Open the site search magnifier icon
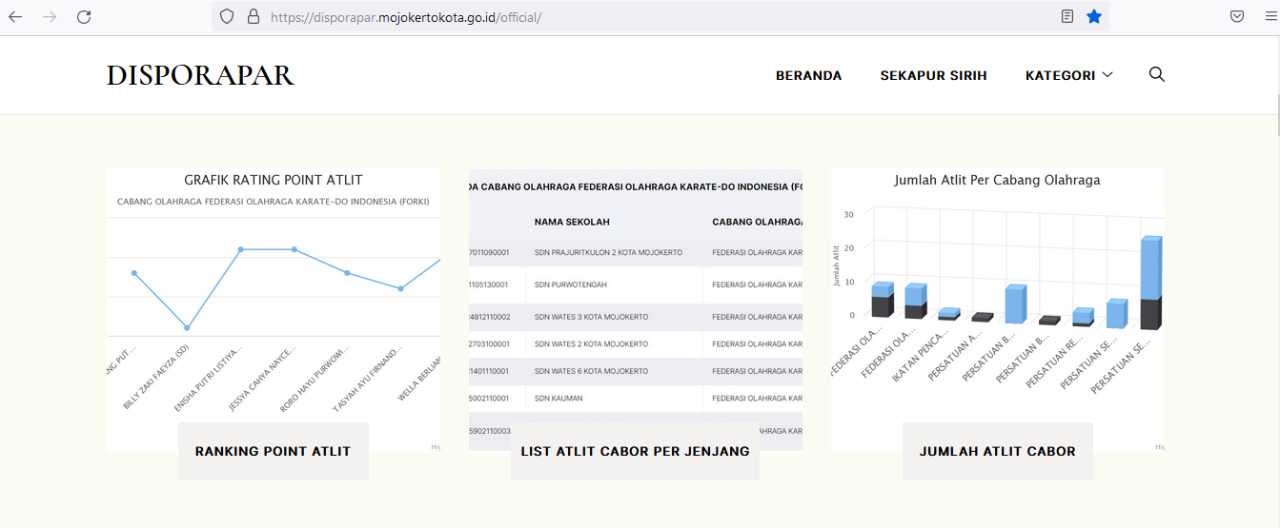Image resolution: width=1280 pixels, height=528 pixels. 1157,74
